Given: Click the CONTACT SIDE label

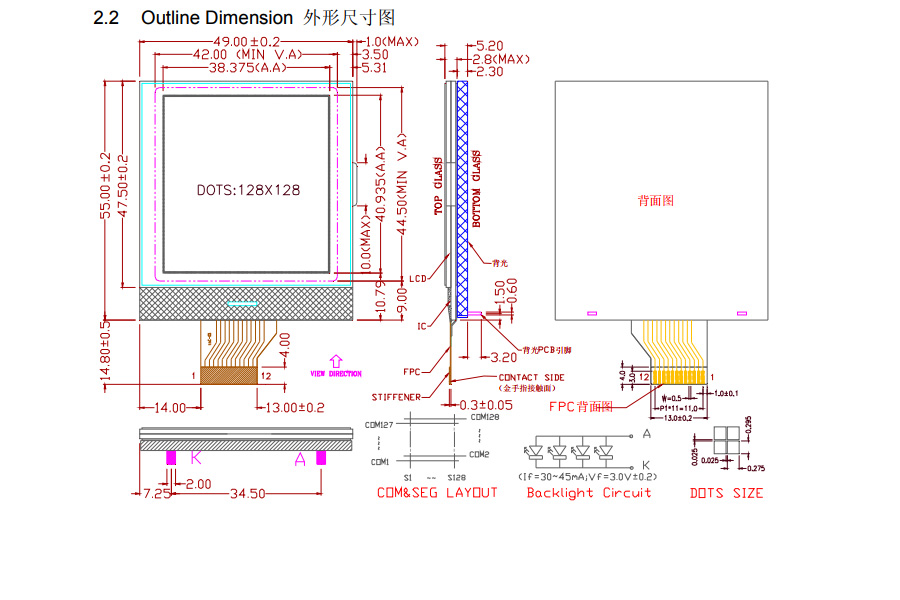Looking at the screenshot, I should (x=531, y=377).
